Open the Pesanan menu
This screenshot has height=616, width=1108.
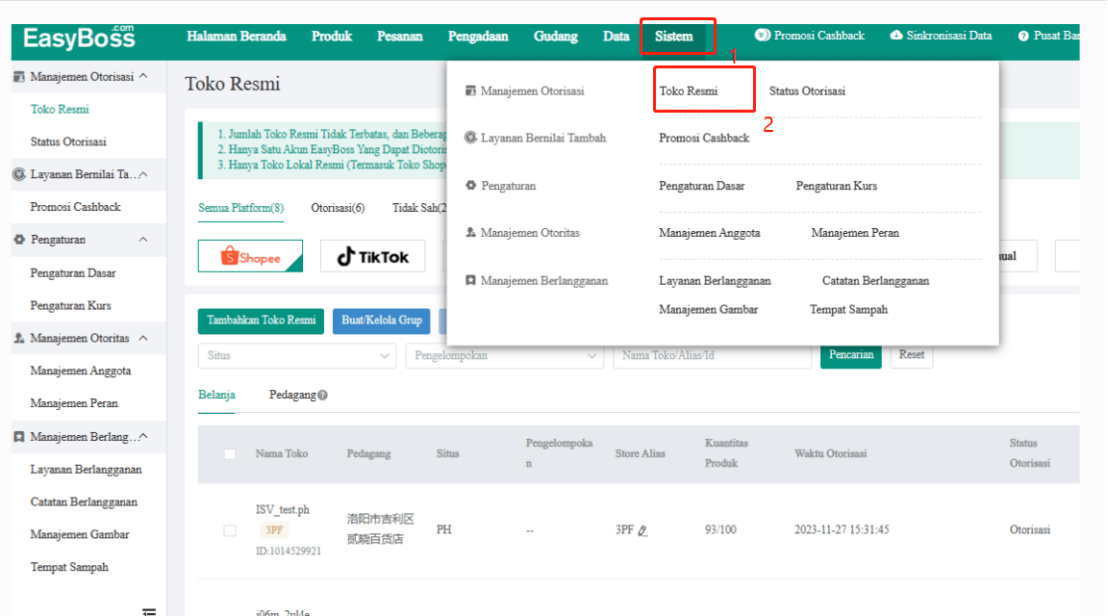pyautogui.click(x=399, y=36)
